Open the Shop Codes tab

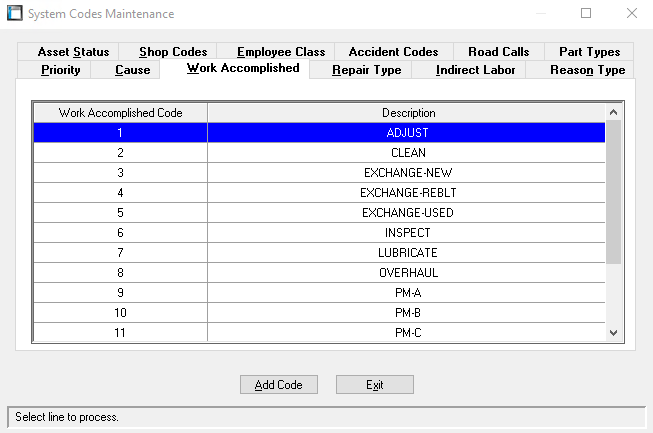coord(173,52)
